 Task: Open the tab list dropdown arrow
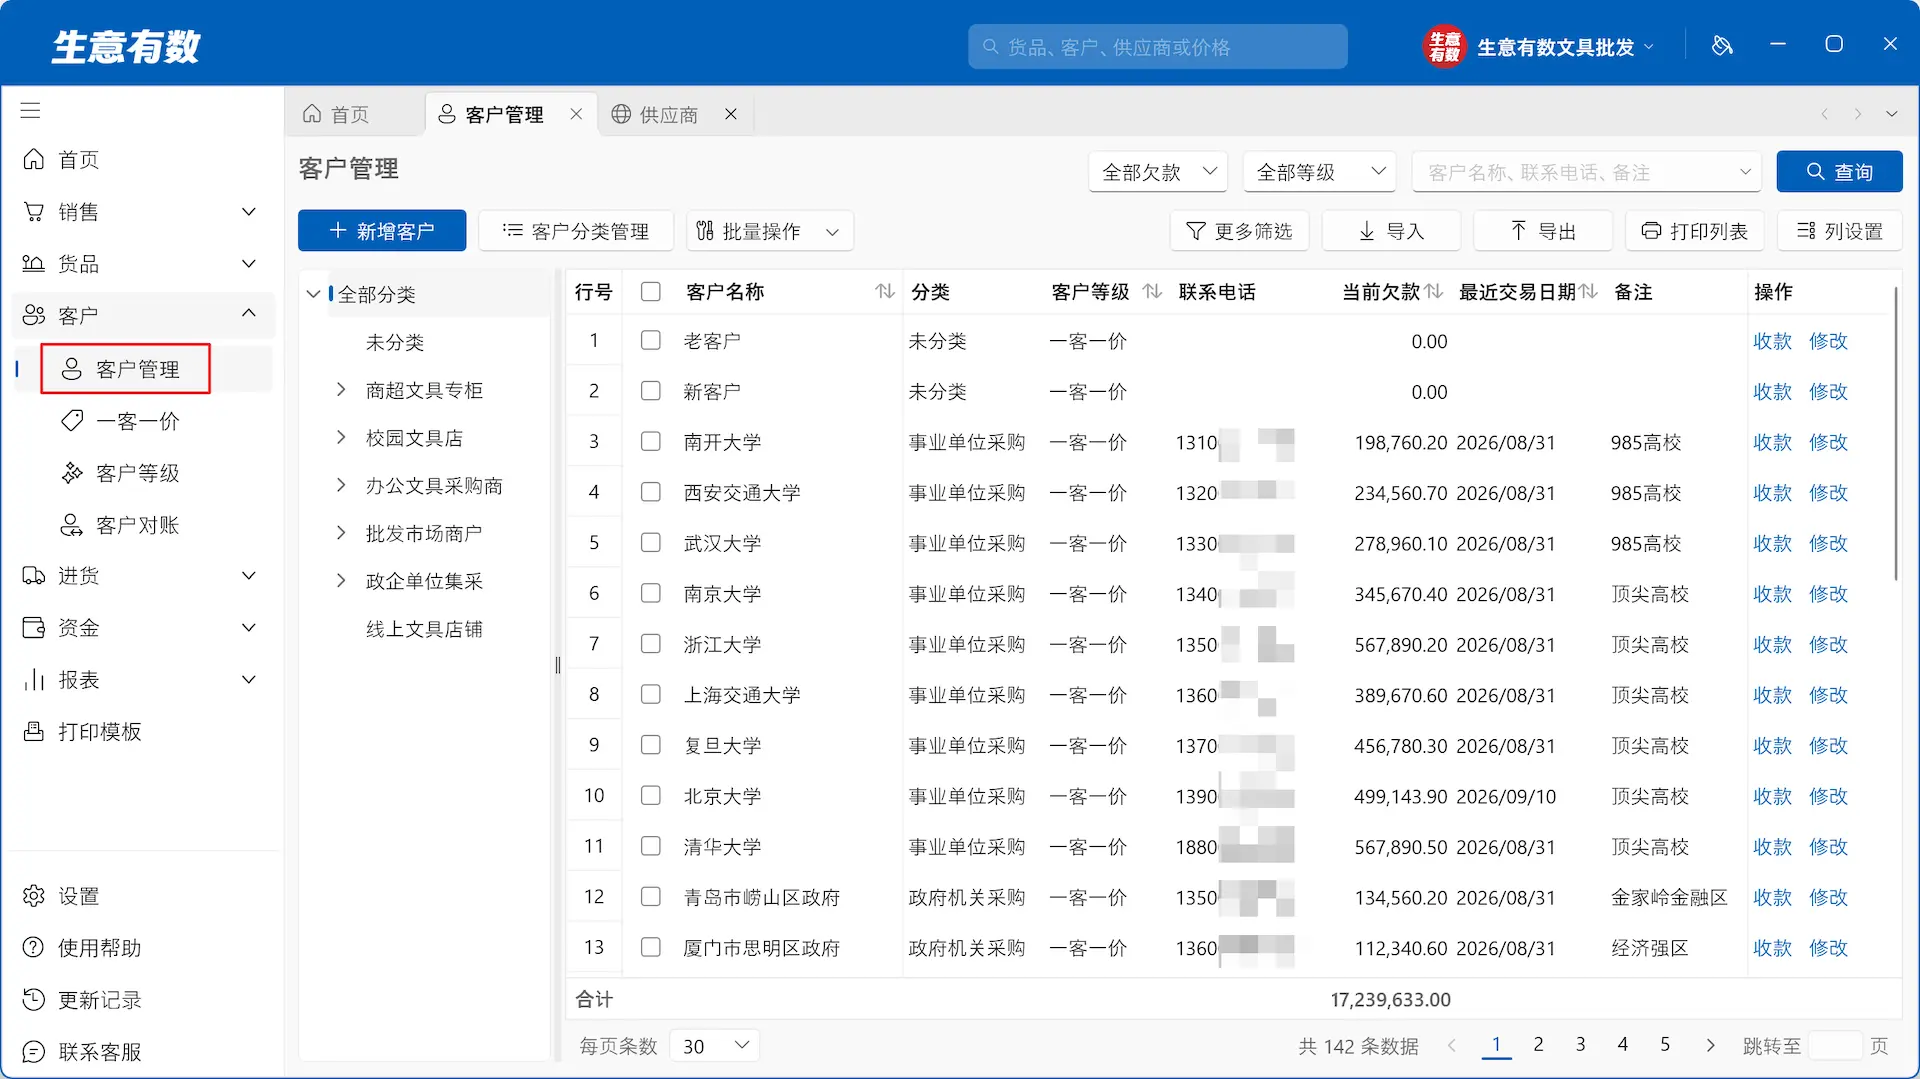(x=1891, y=114)
